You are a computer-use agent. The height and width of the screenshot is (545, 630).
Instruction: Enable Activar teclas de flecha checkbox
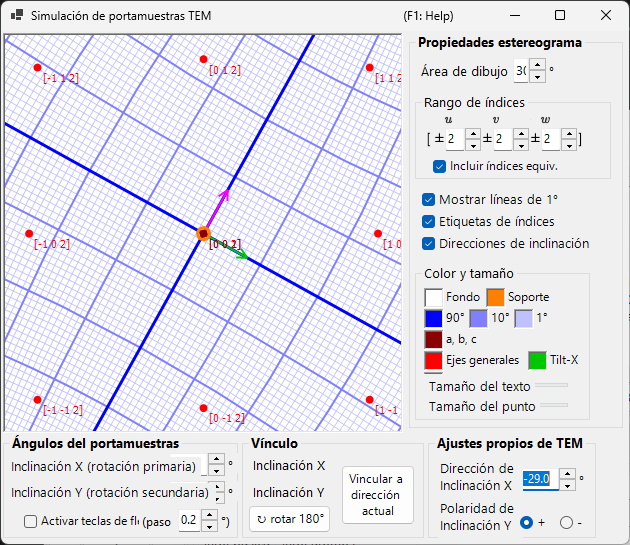(31, 522)
